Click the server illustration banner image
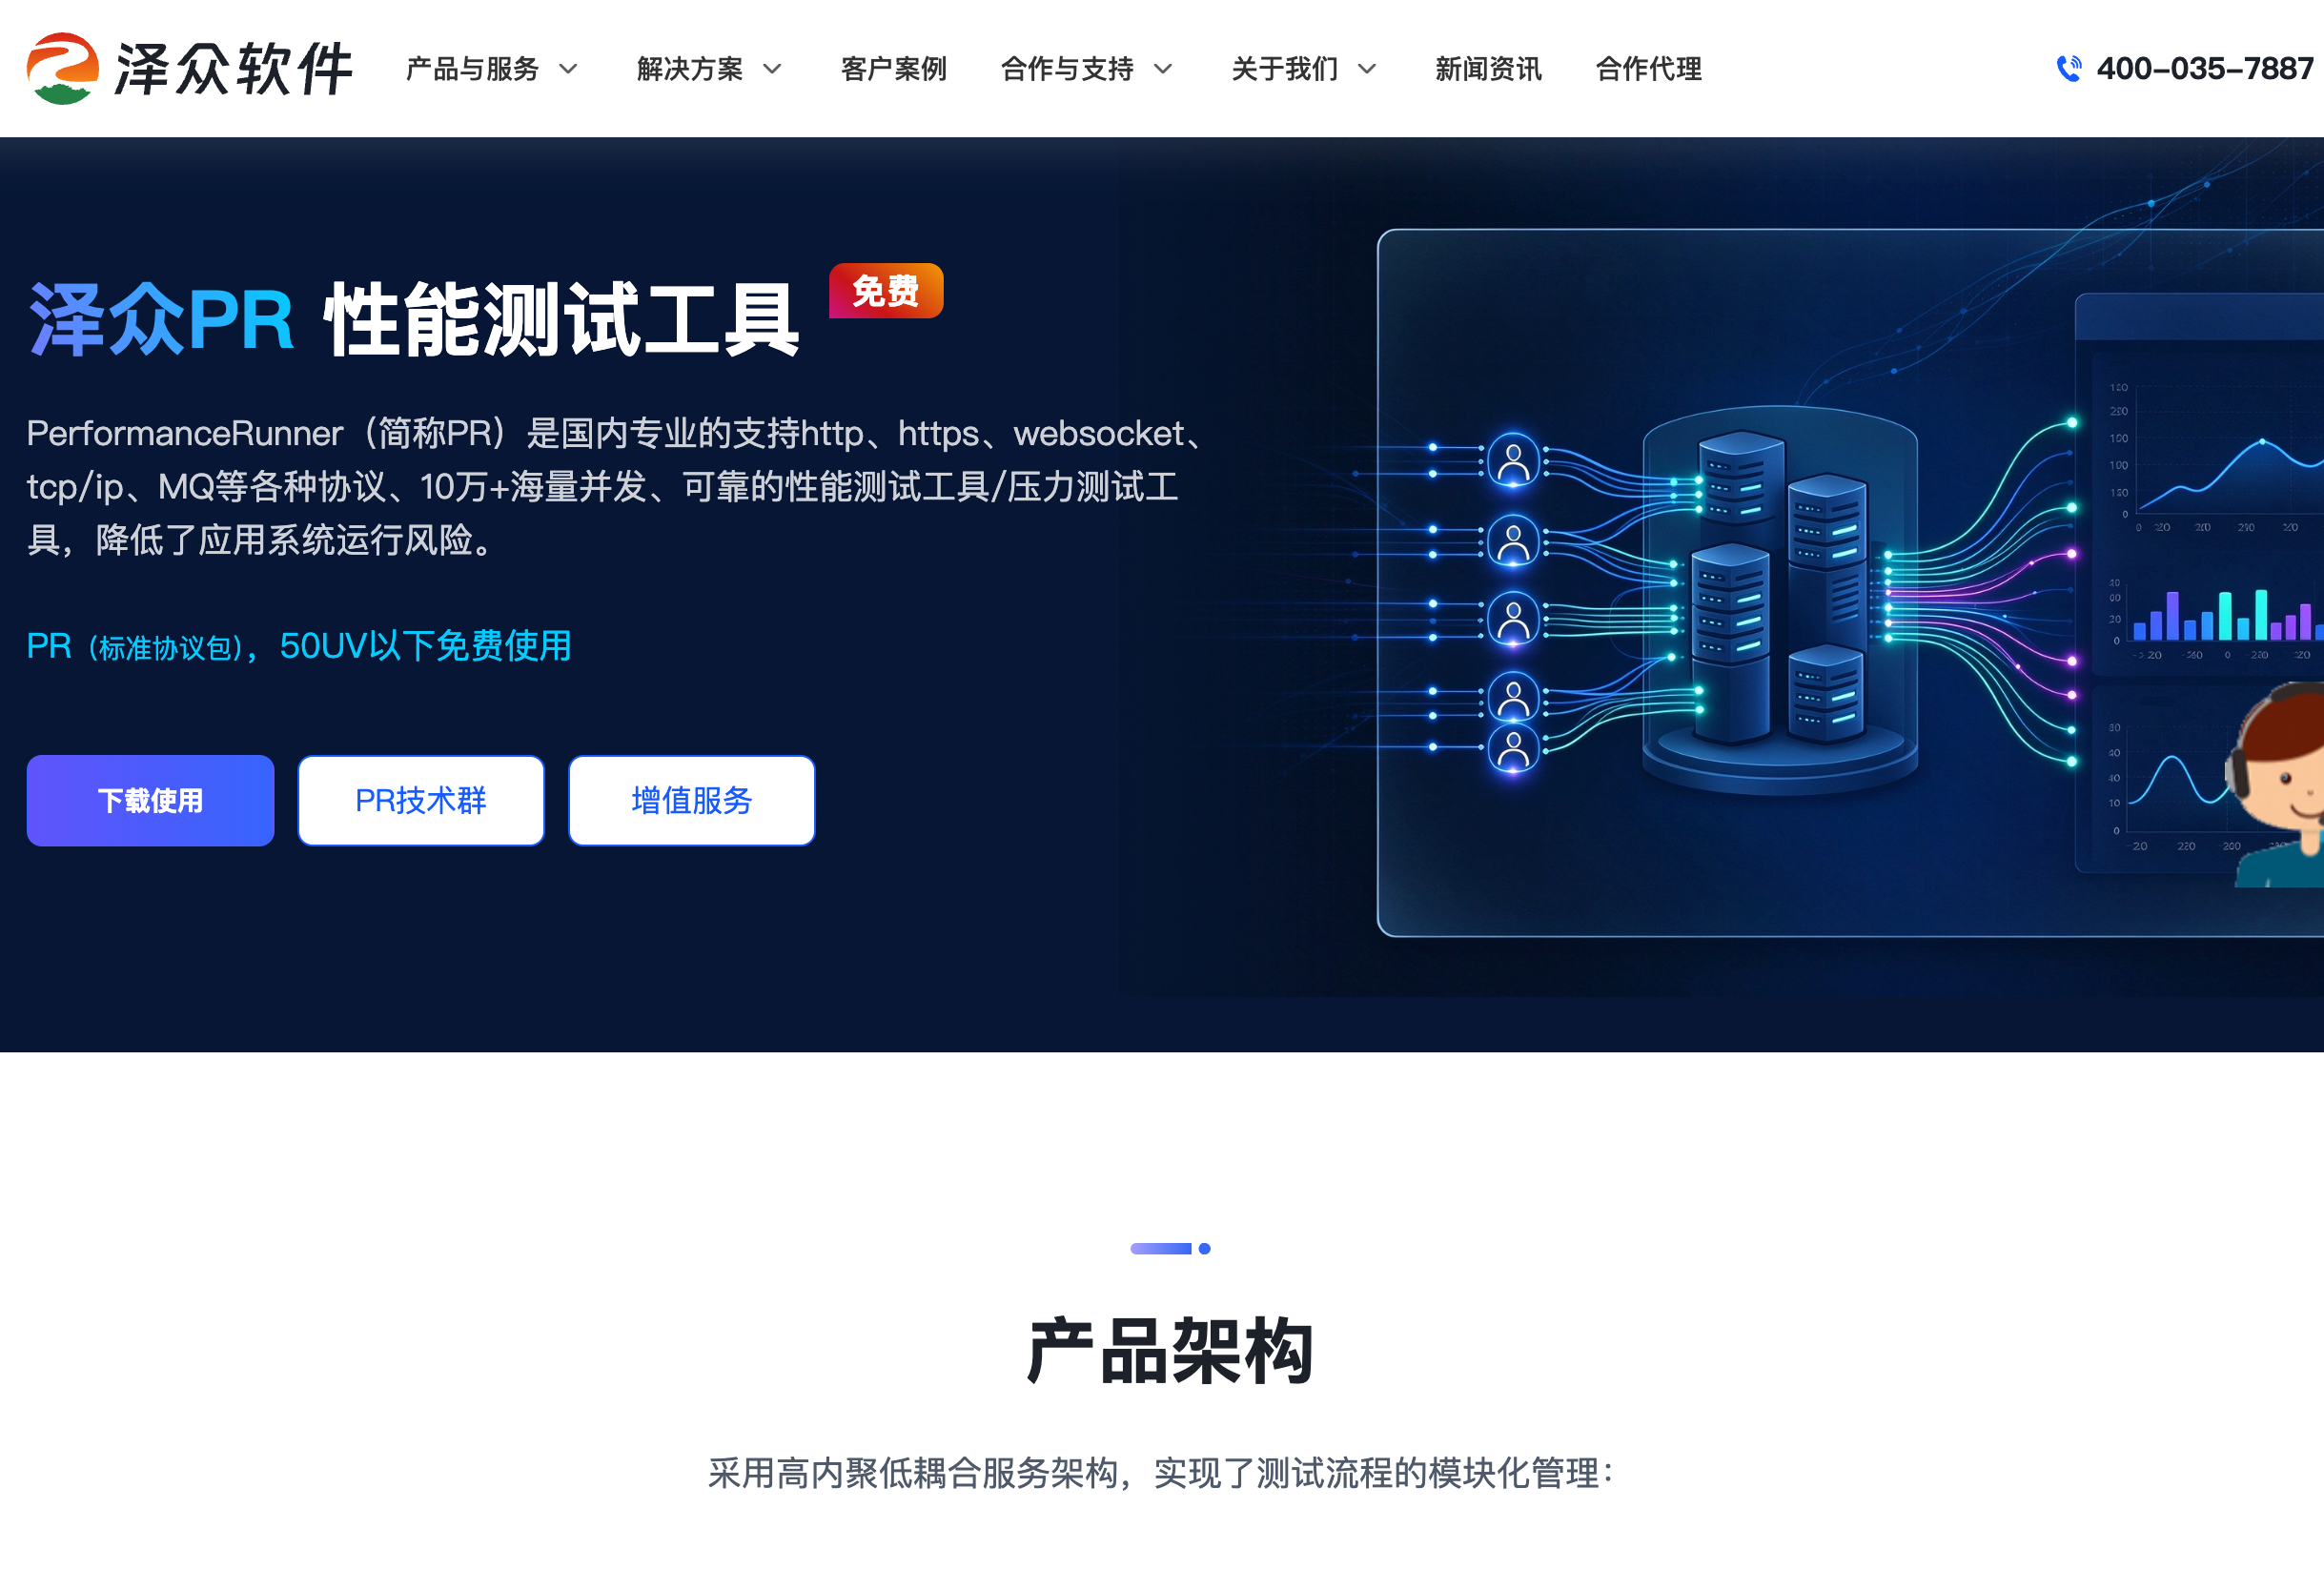 (x=1850, y=583)
